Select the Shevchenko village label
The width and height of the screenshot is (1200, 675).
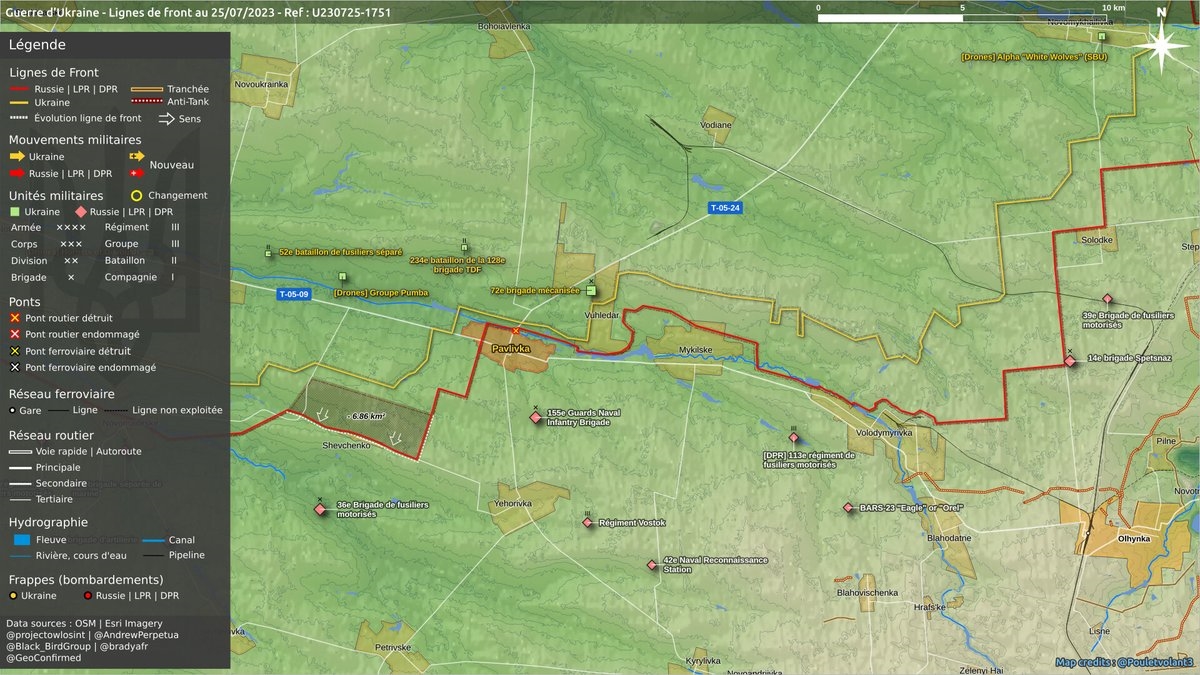click(x=346, y=444)
